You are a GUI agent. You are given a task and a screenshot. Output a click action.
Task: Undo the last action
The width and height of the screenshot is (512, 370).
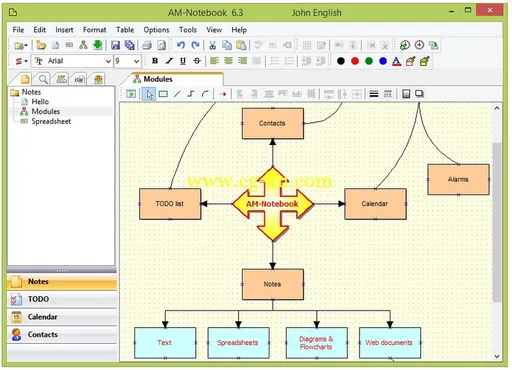pos(181,45)
